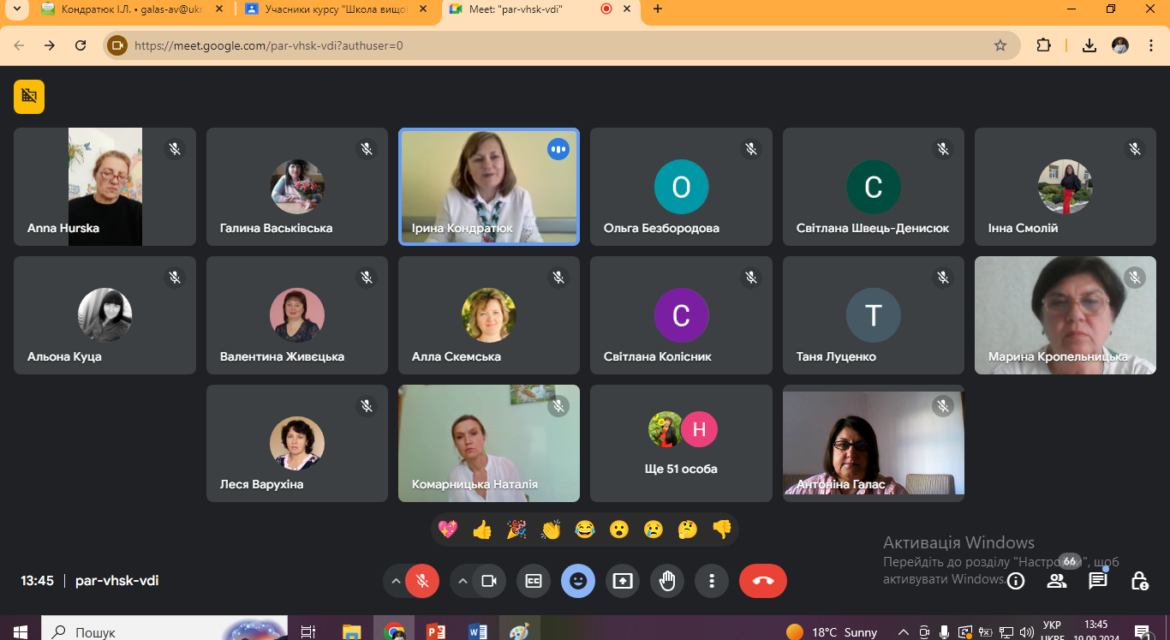
Task: Turn on closed captions CC button
Action: 534,581
